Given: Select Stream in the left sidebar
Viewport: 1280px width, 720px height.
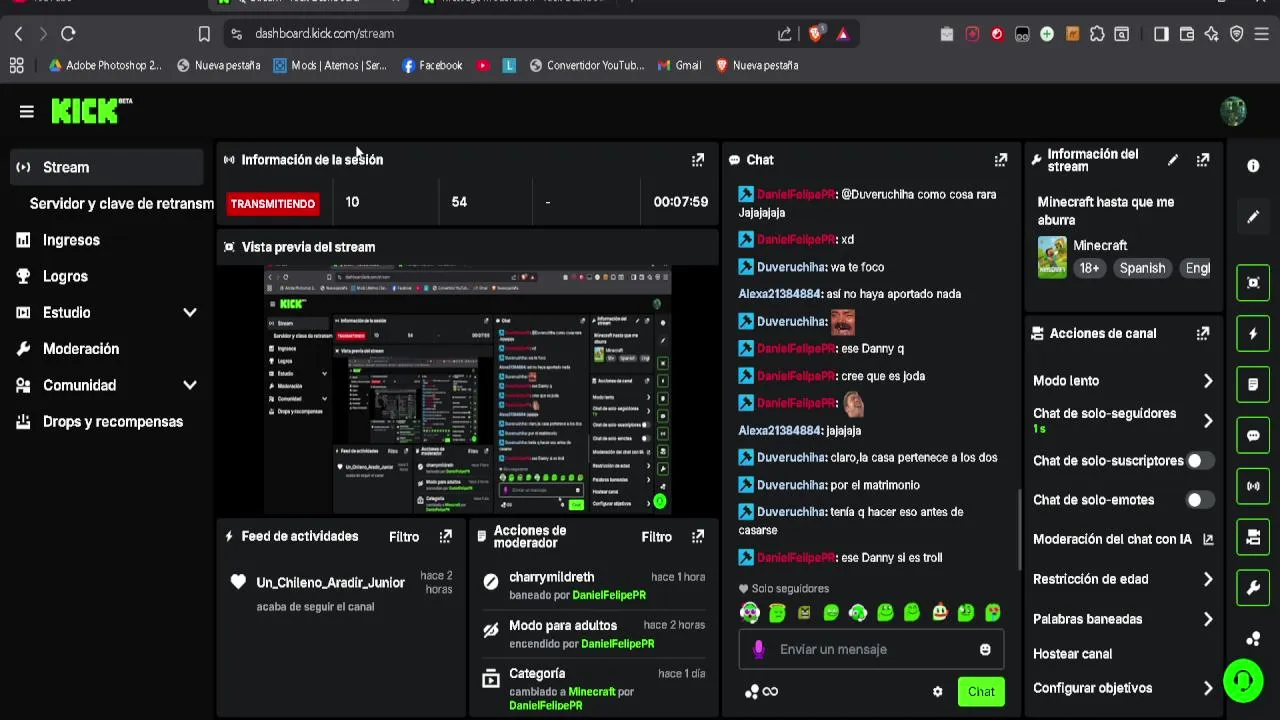Looking at the screenshot, I should [107, 167].
